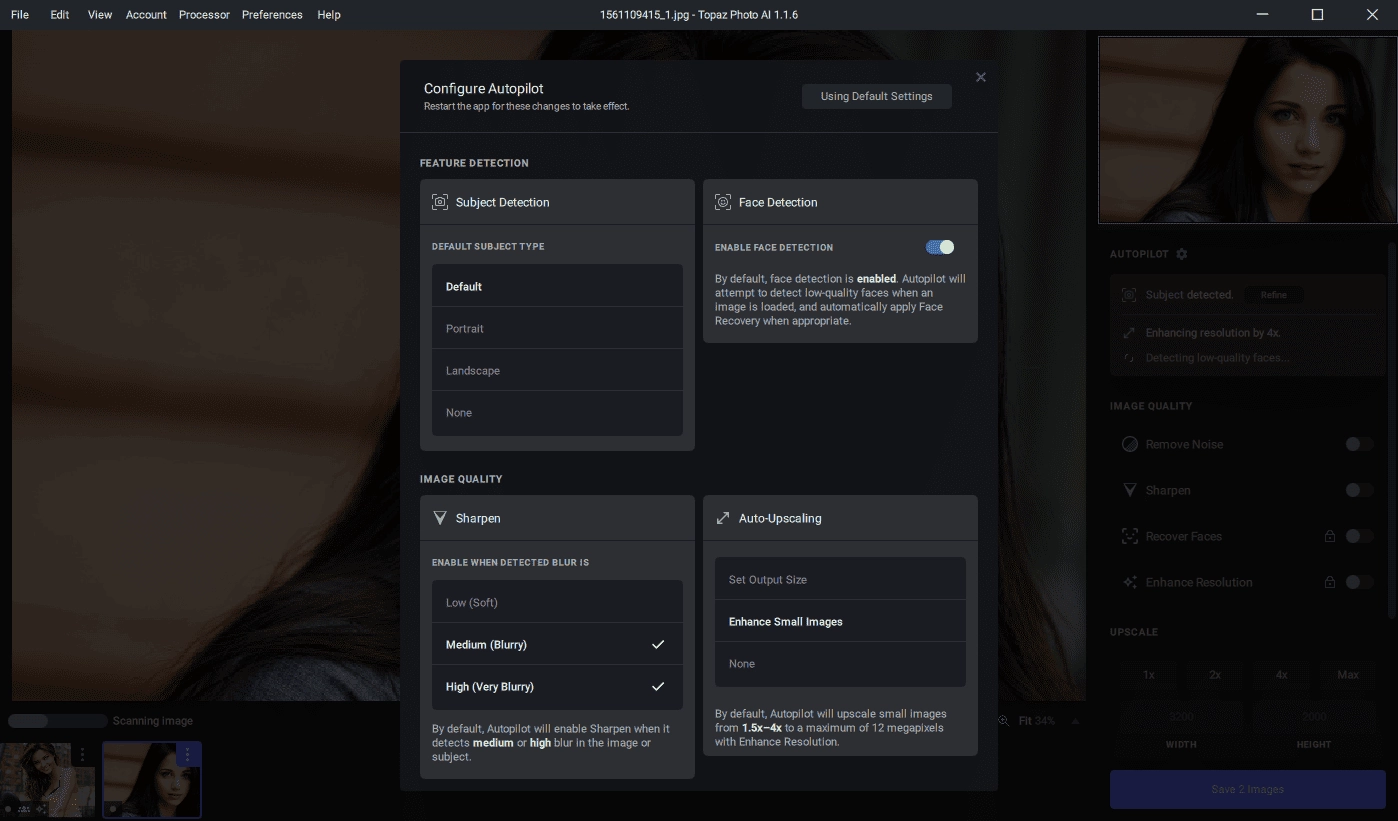Click the Sharpen triangle icon in dialog
The height and width of the screenshot is (821, 1398).
click(x=440, y=518)
